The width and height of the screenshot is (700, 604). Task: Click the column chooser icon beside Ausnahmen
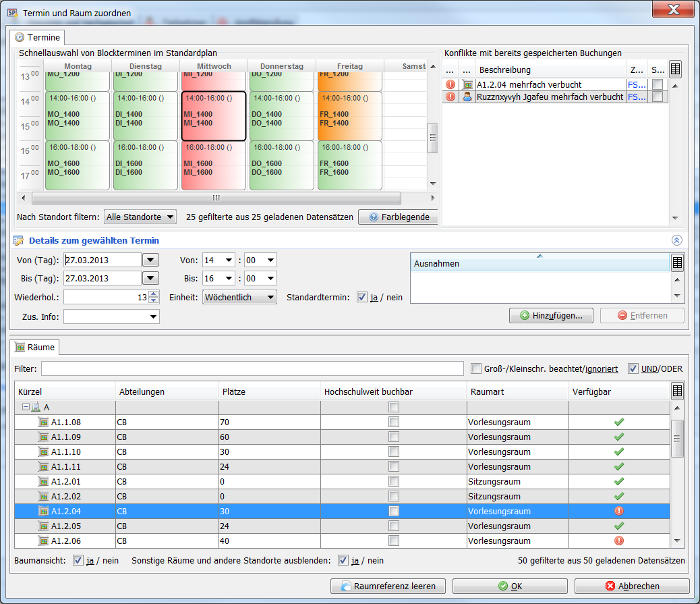click(x=677, y=263)
